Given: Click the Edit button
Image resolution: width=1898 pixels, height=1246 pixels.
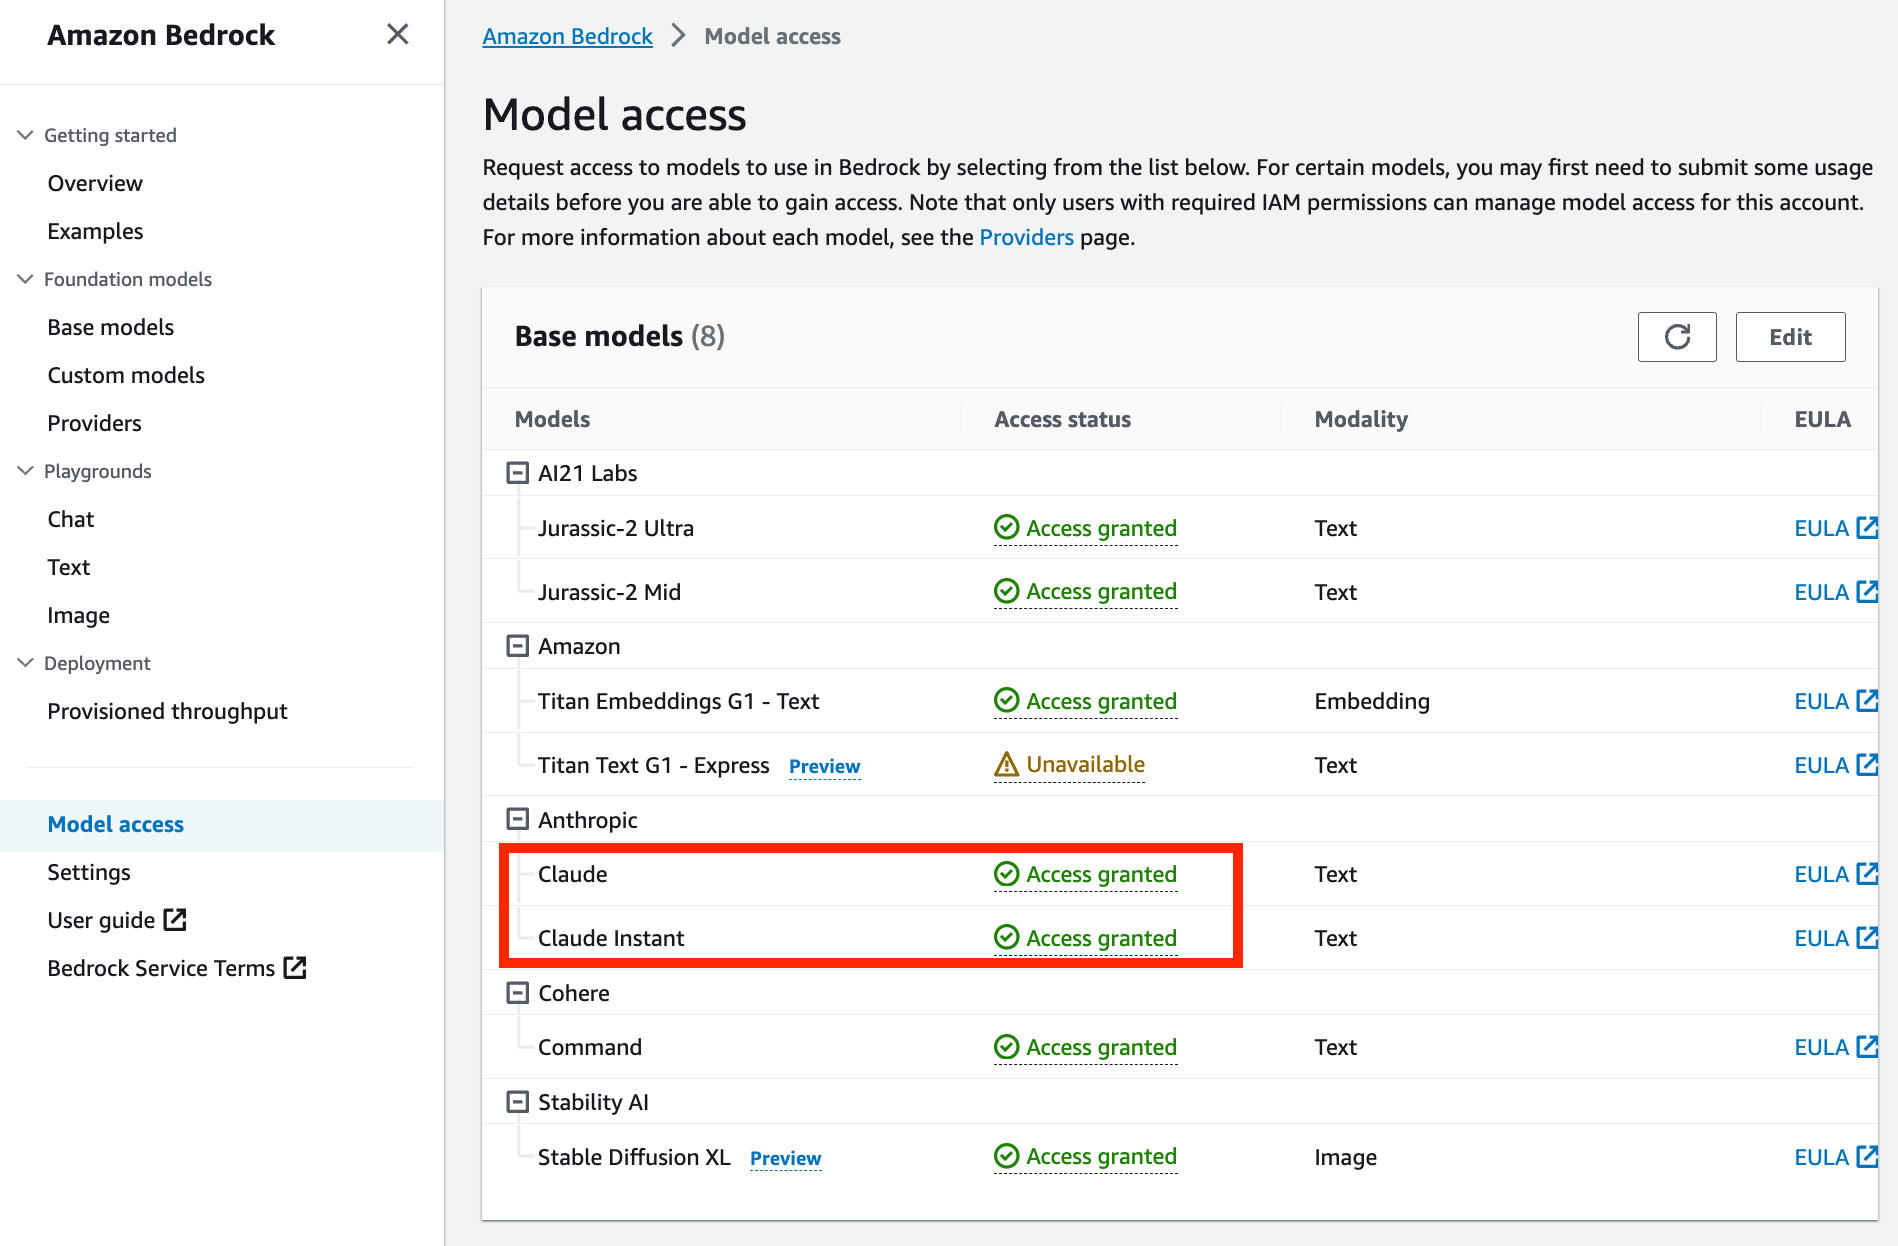Looking at the screenshot, I should [x=1790, y=337].
